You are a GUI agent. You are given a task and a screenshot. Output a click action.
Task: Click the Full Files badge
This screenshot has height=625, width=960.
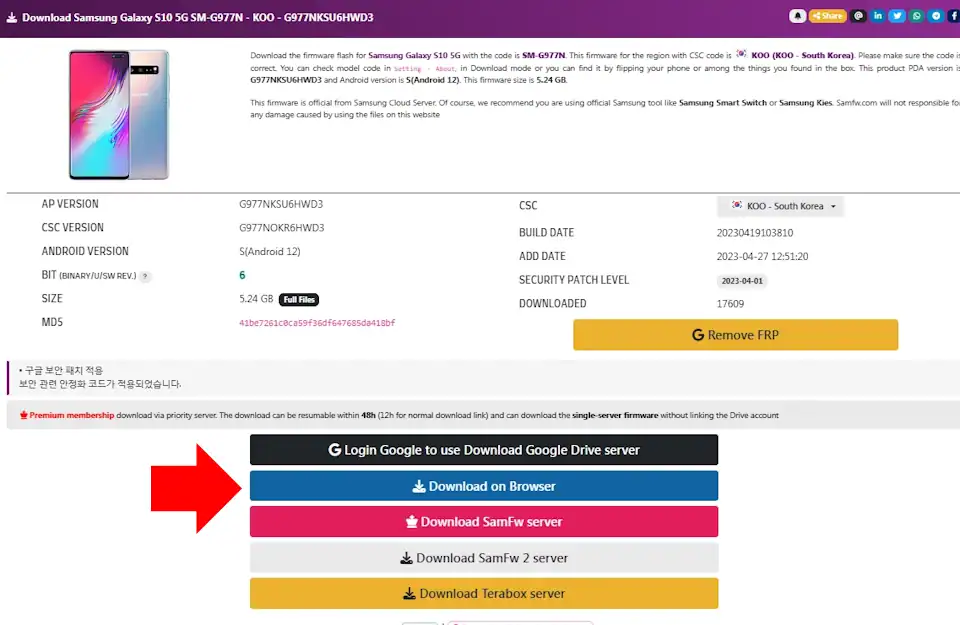click(299, 299)
